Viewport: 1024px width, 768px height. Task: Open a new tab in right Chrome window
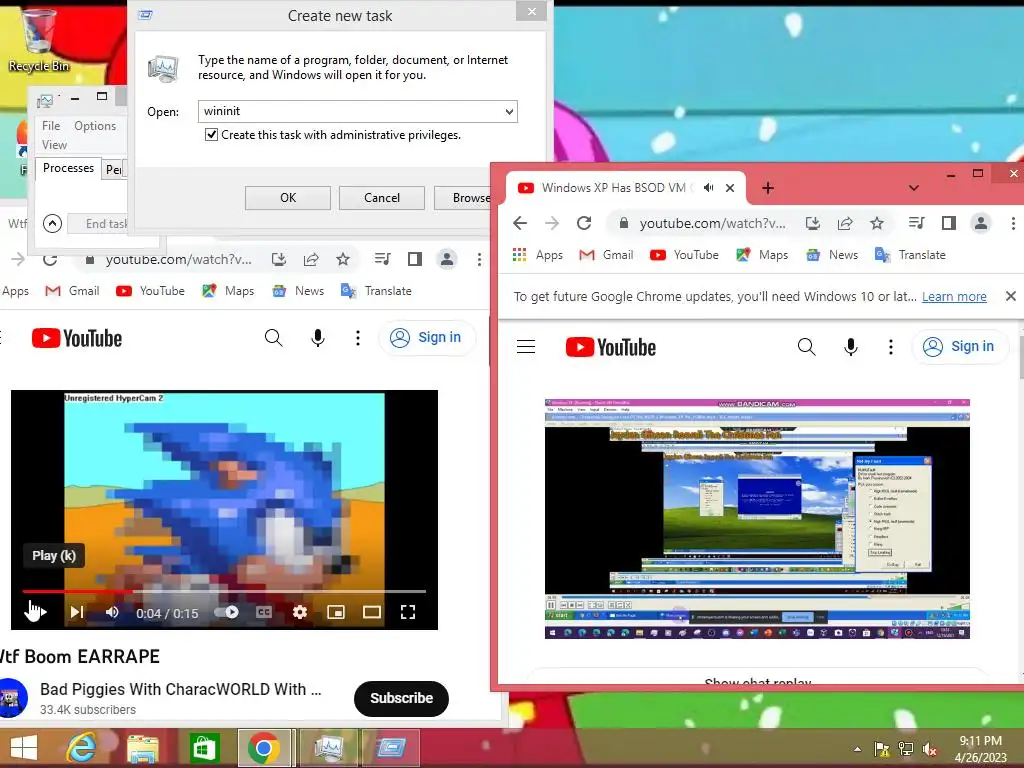click(768, 188)
